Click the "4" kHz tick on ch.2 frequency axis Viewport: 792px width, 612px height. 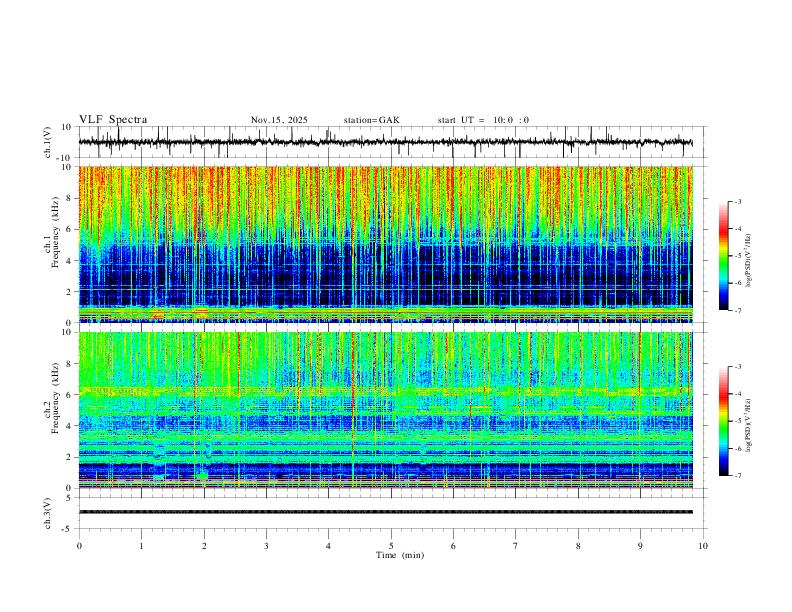click(x=69, y=426)
